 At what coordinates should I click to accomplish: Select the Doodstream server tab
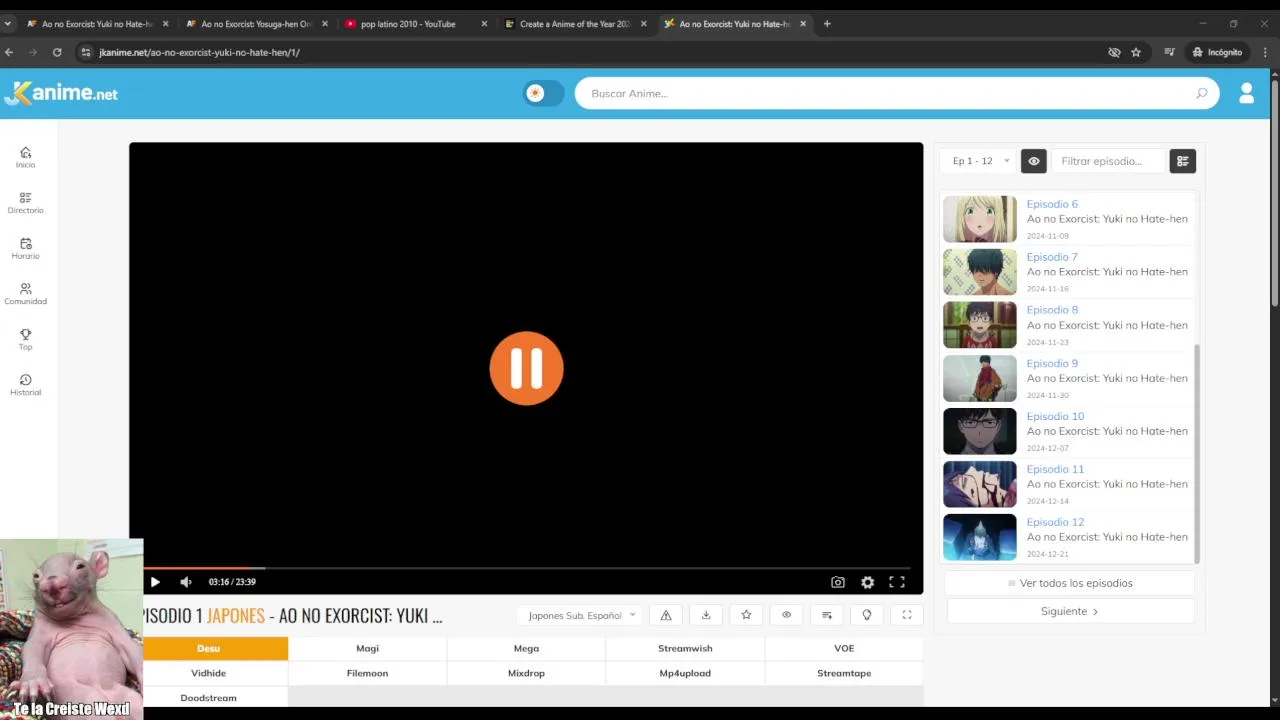(x=208, y=698)
